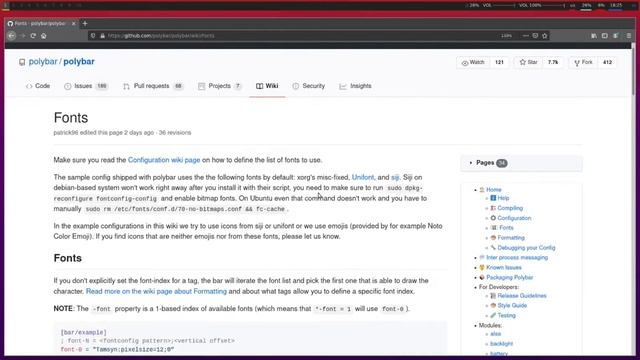Open the wiki page about Formatting link
This screenshot has height=360, width=640.
(156, 291)
